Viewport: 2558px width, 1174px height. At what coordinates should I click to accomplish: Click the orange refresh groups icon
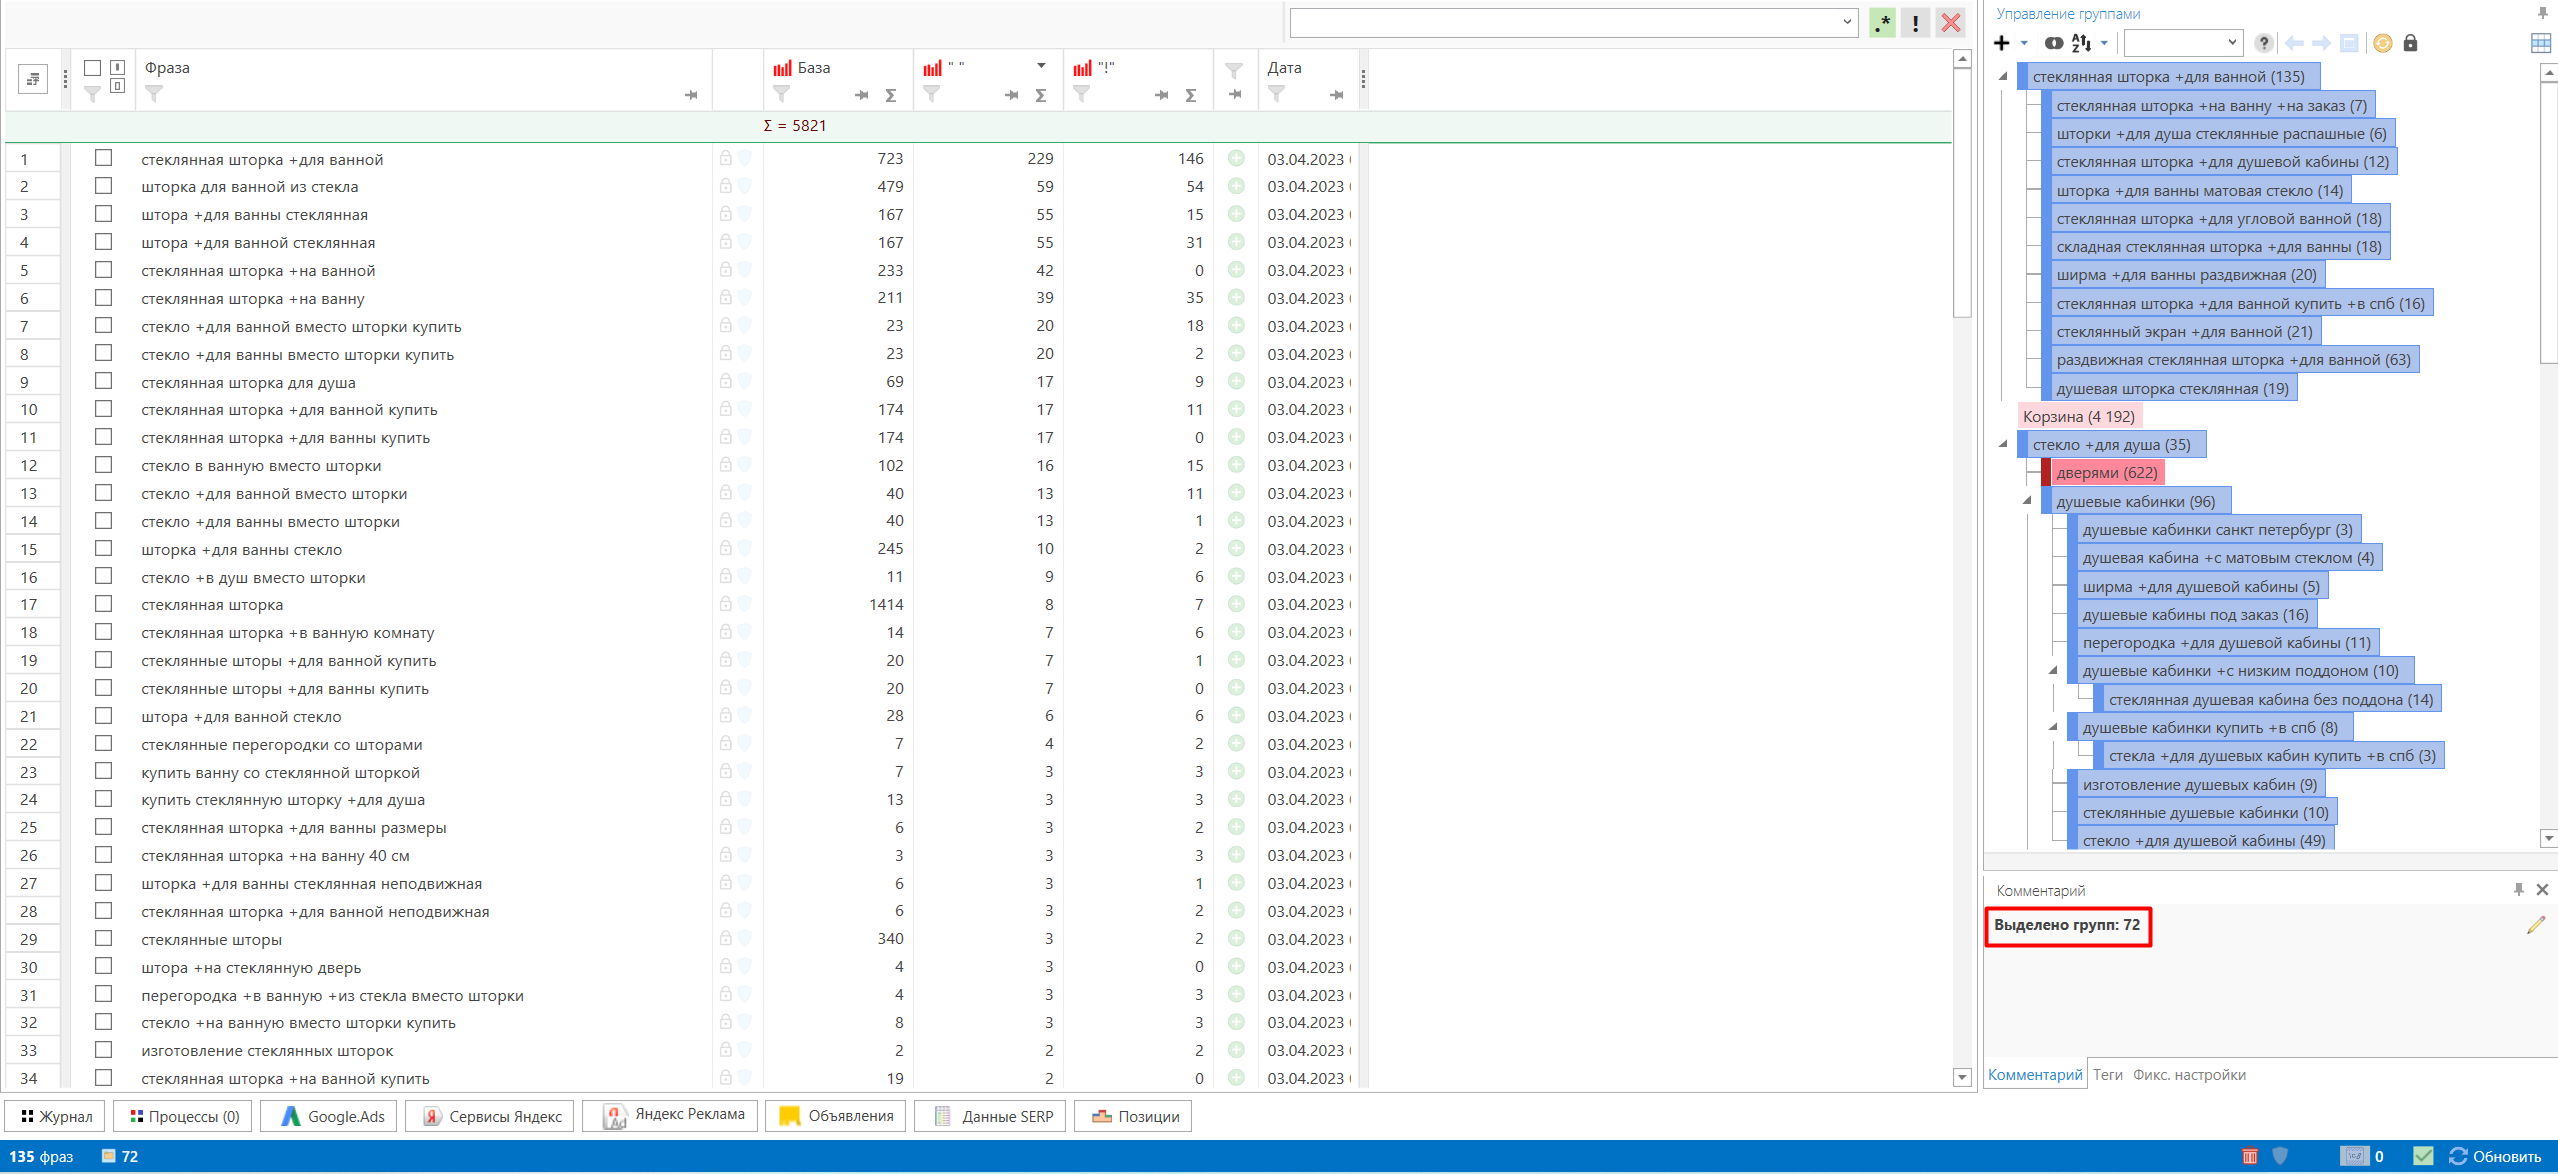point(2383,43)
